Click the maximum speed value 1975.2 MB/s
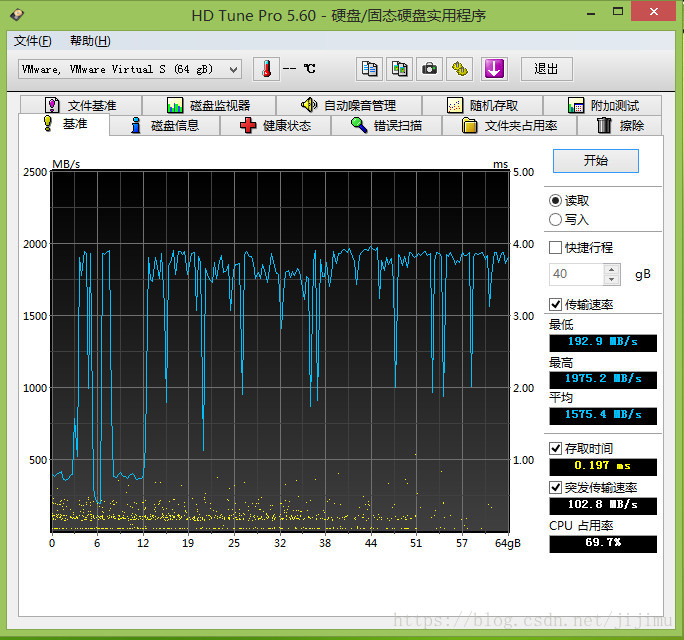This screenshot has height=640, width=684. tap(603, 379)
